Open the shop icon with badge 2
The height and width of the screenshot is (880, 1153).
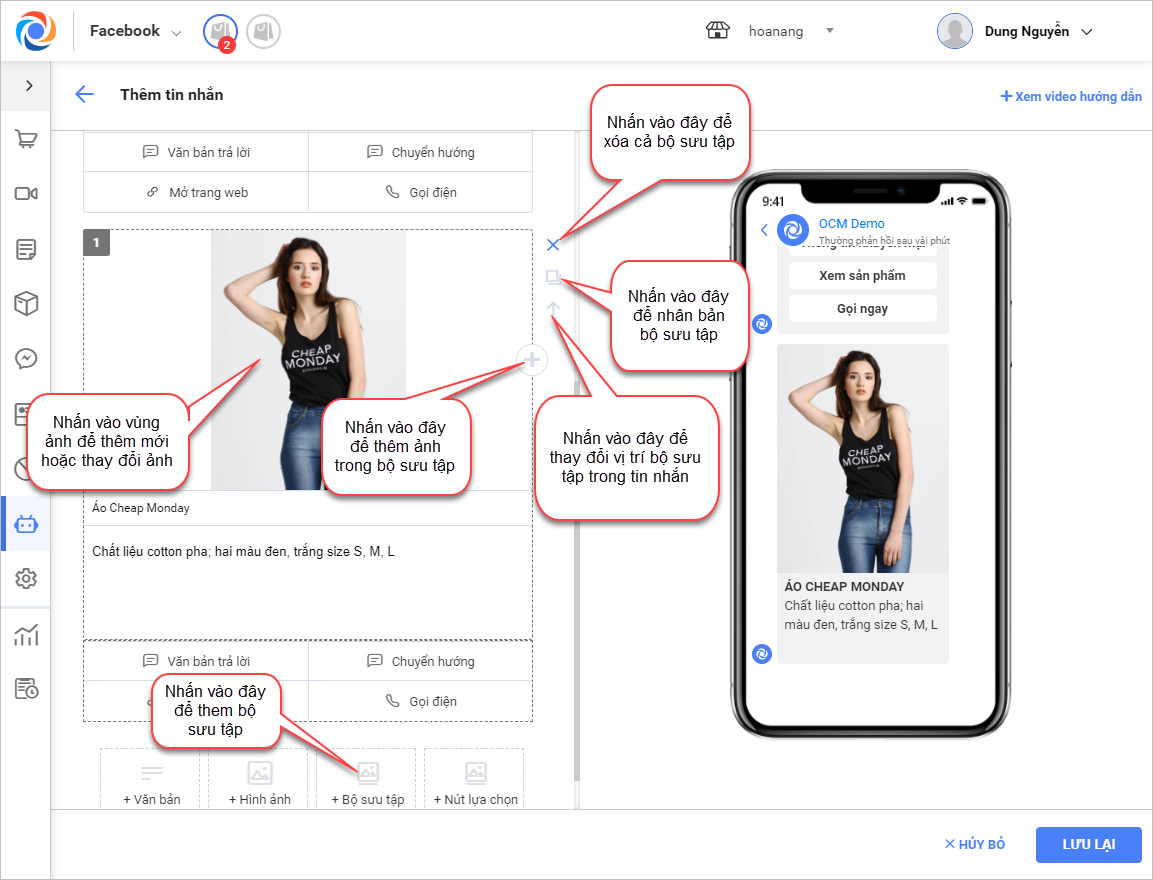pyautogui.click(x=220, y=32)
